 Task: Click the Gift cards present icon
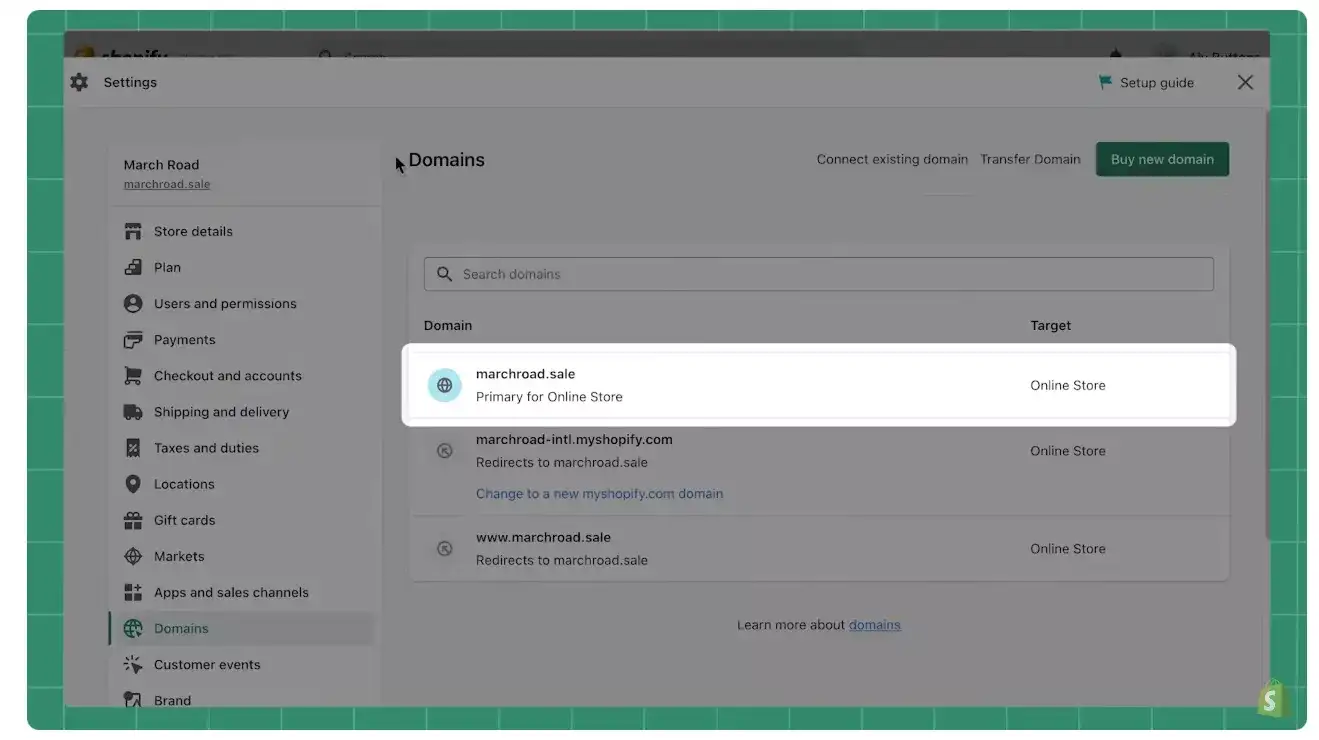pyautogui.click(x=133, y=520)
